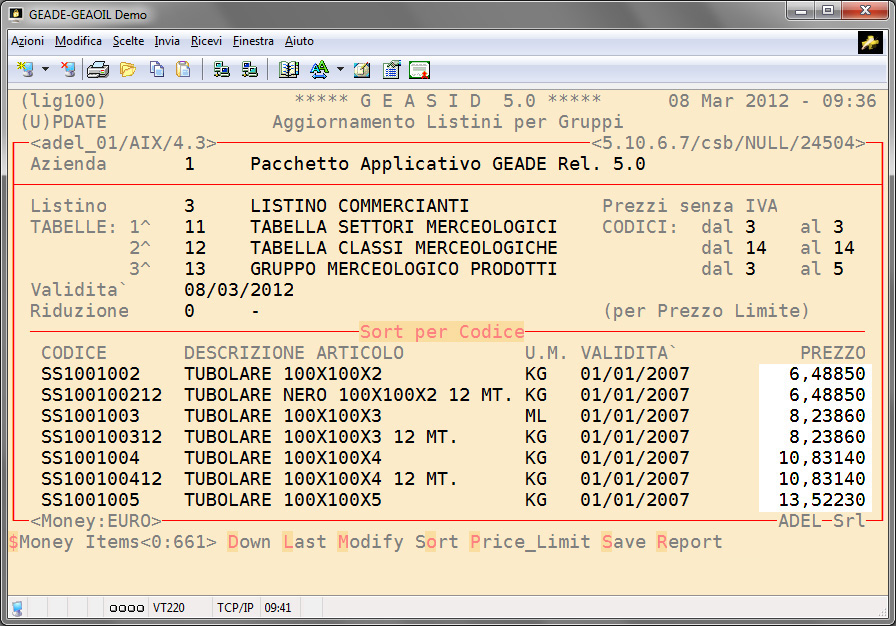Click the Modify command in bottom line

370,542
